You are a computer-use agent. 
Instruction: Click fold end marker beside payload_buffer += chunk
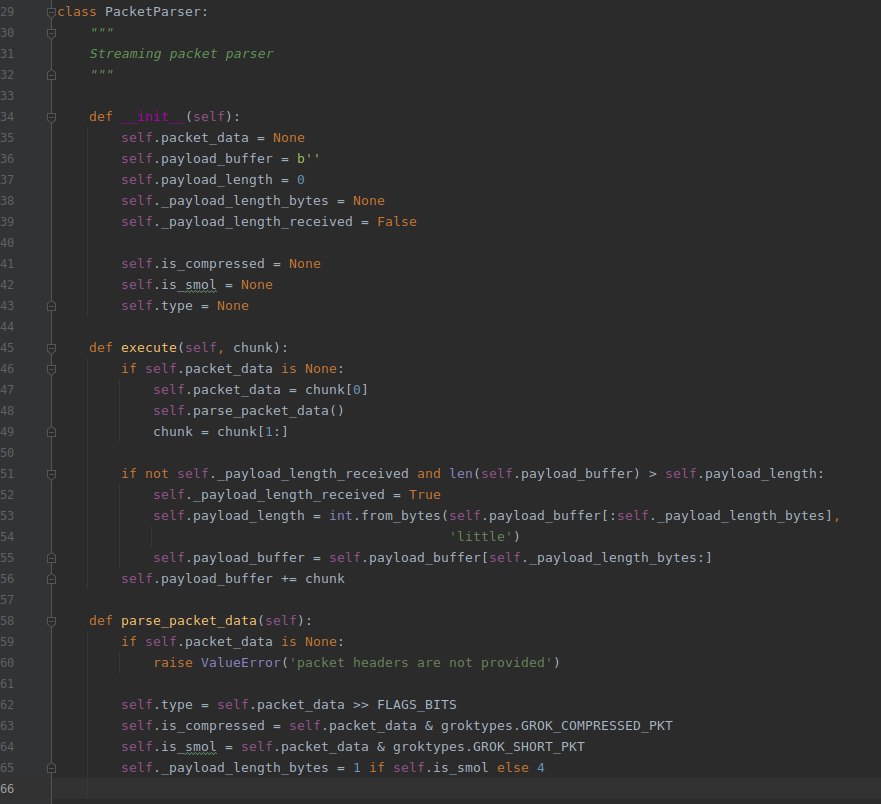pos(51,579)
